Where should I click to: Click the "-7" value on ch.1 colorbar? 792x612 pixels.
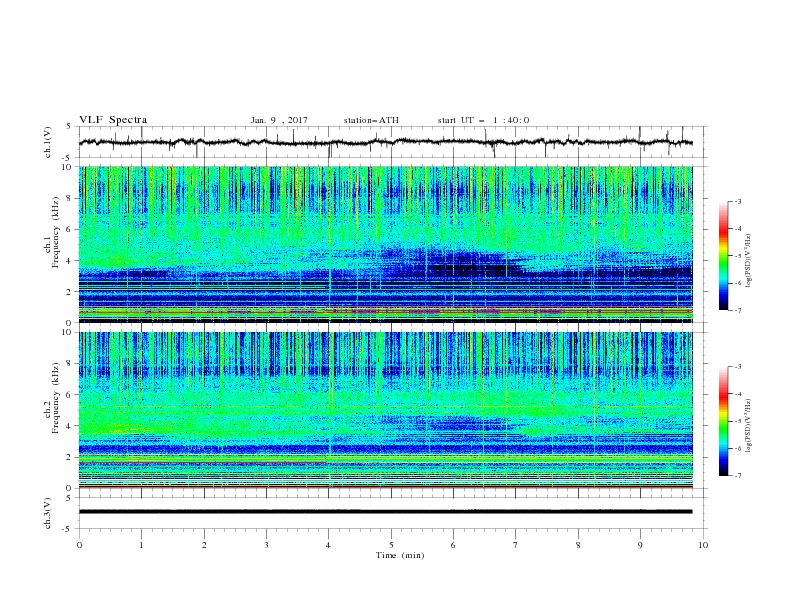tap(738, 310)
